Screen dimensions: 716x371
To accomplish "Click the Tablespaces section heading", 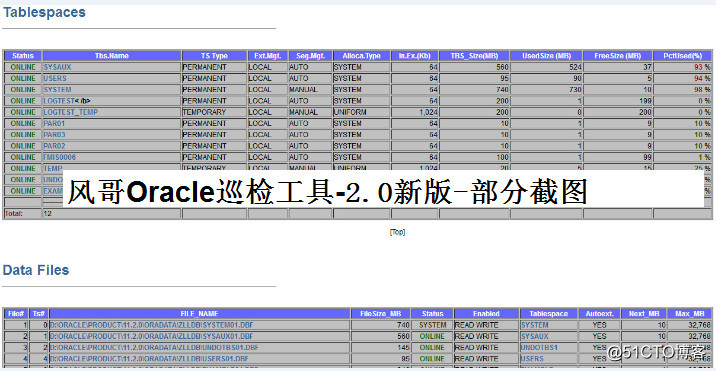I will pyautogui.click(x=44, y=12).
